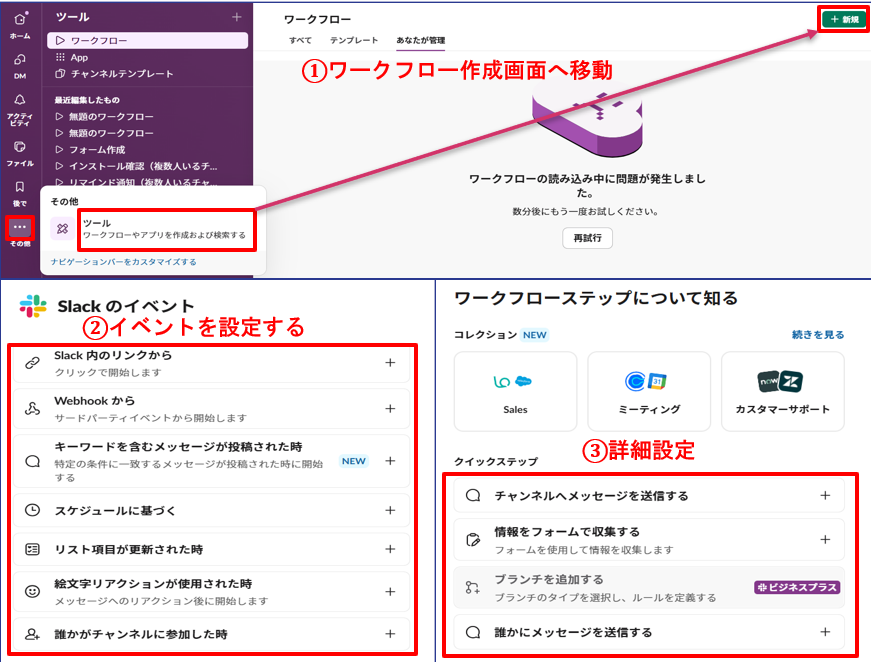Screen dimensions: 871x662
Task: Open the ホーム (Home) sidebar icon
Action: click(19, 20)
